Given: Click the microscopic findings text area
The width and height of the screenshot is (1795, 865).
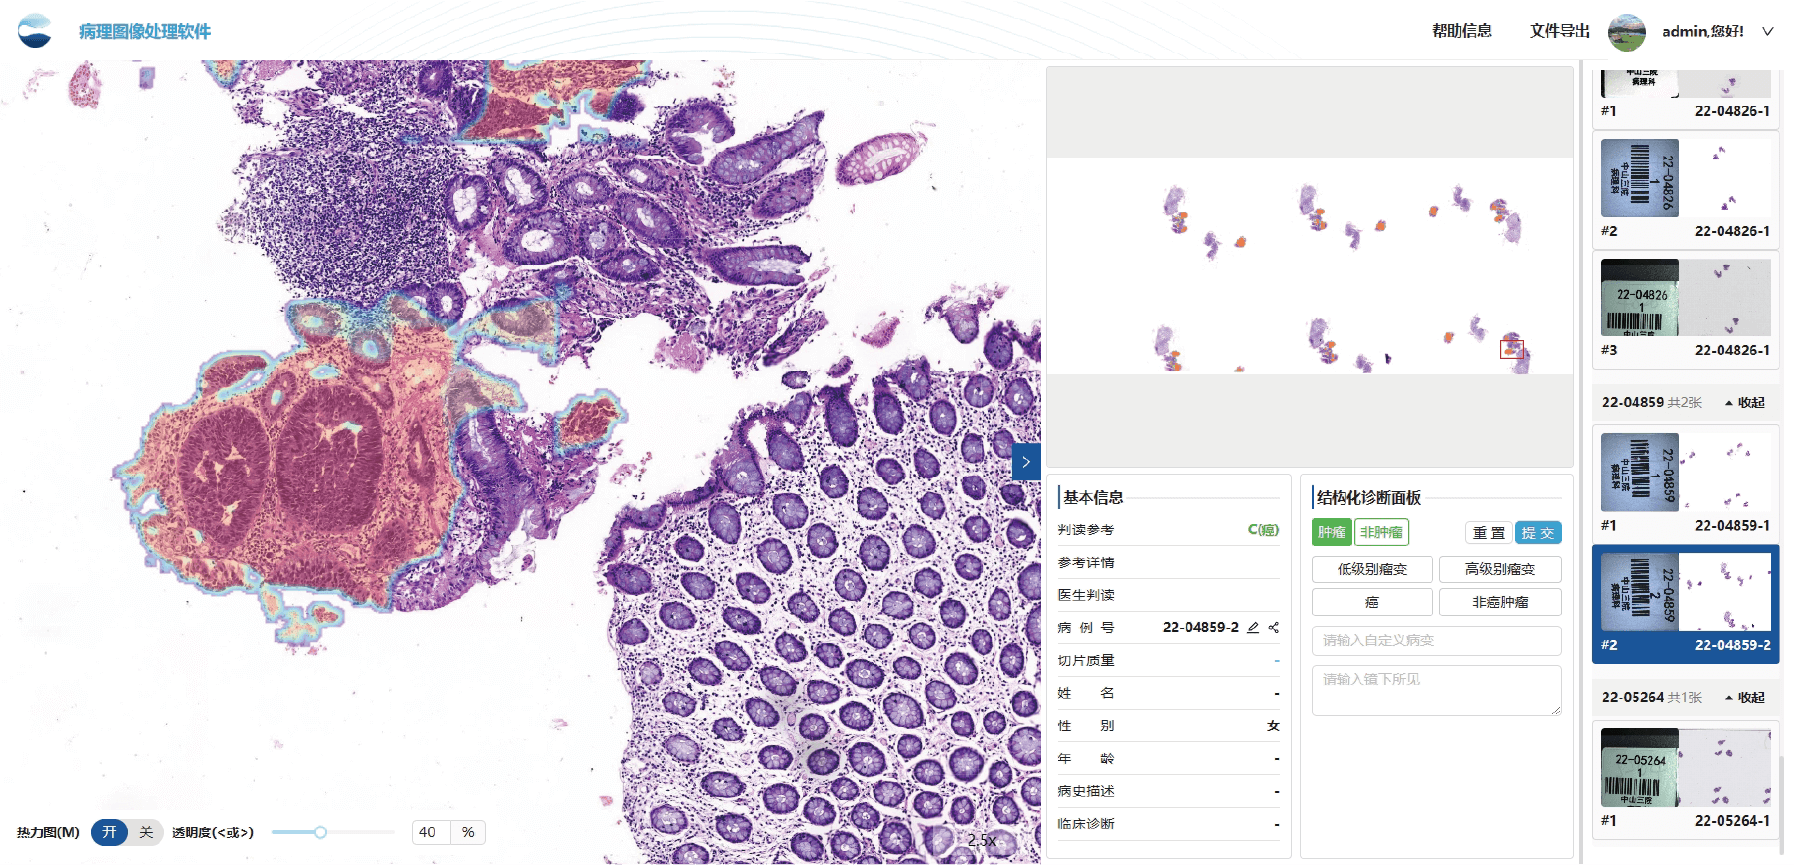Looking at the screenshot, I should [x=1436, y=690].
